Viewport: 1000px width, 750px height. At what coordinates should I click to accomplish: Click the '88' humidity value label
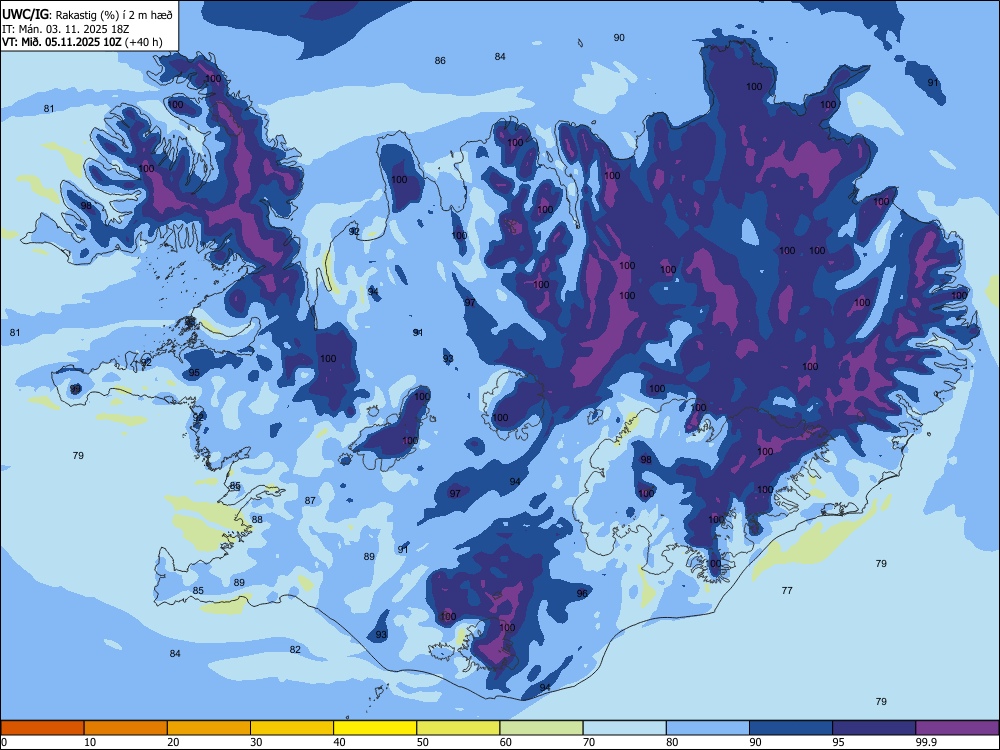257,520
